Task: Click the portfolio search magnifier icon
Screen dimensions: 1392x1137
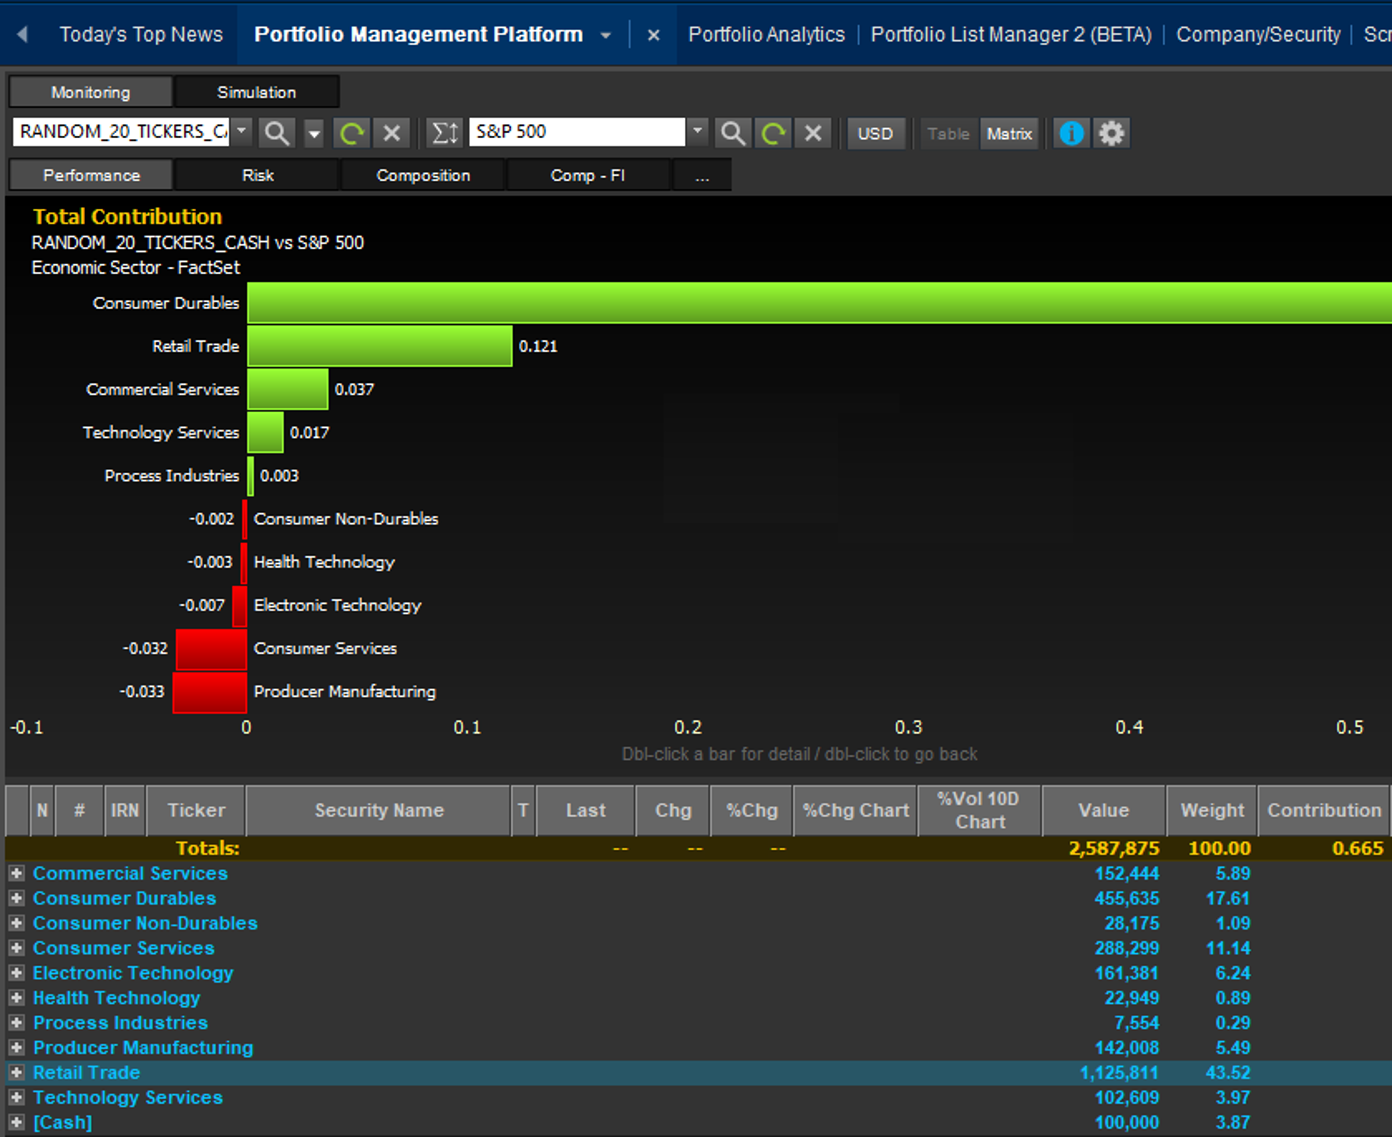Action: point(276,132)
